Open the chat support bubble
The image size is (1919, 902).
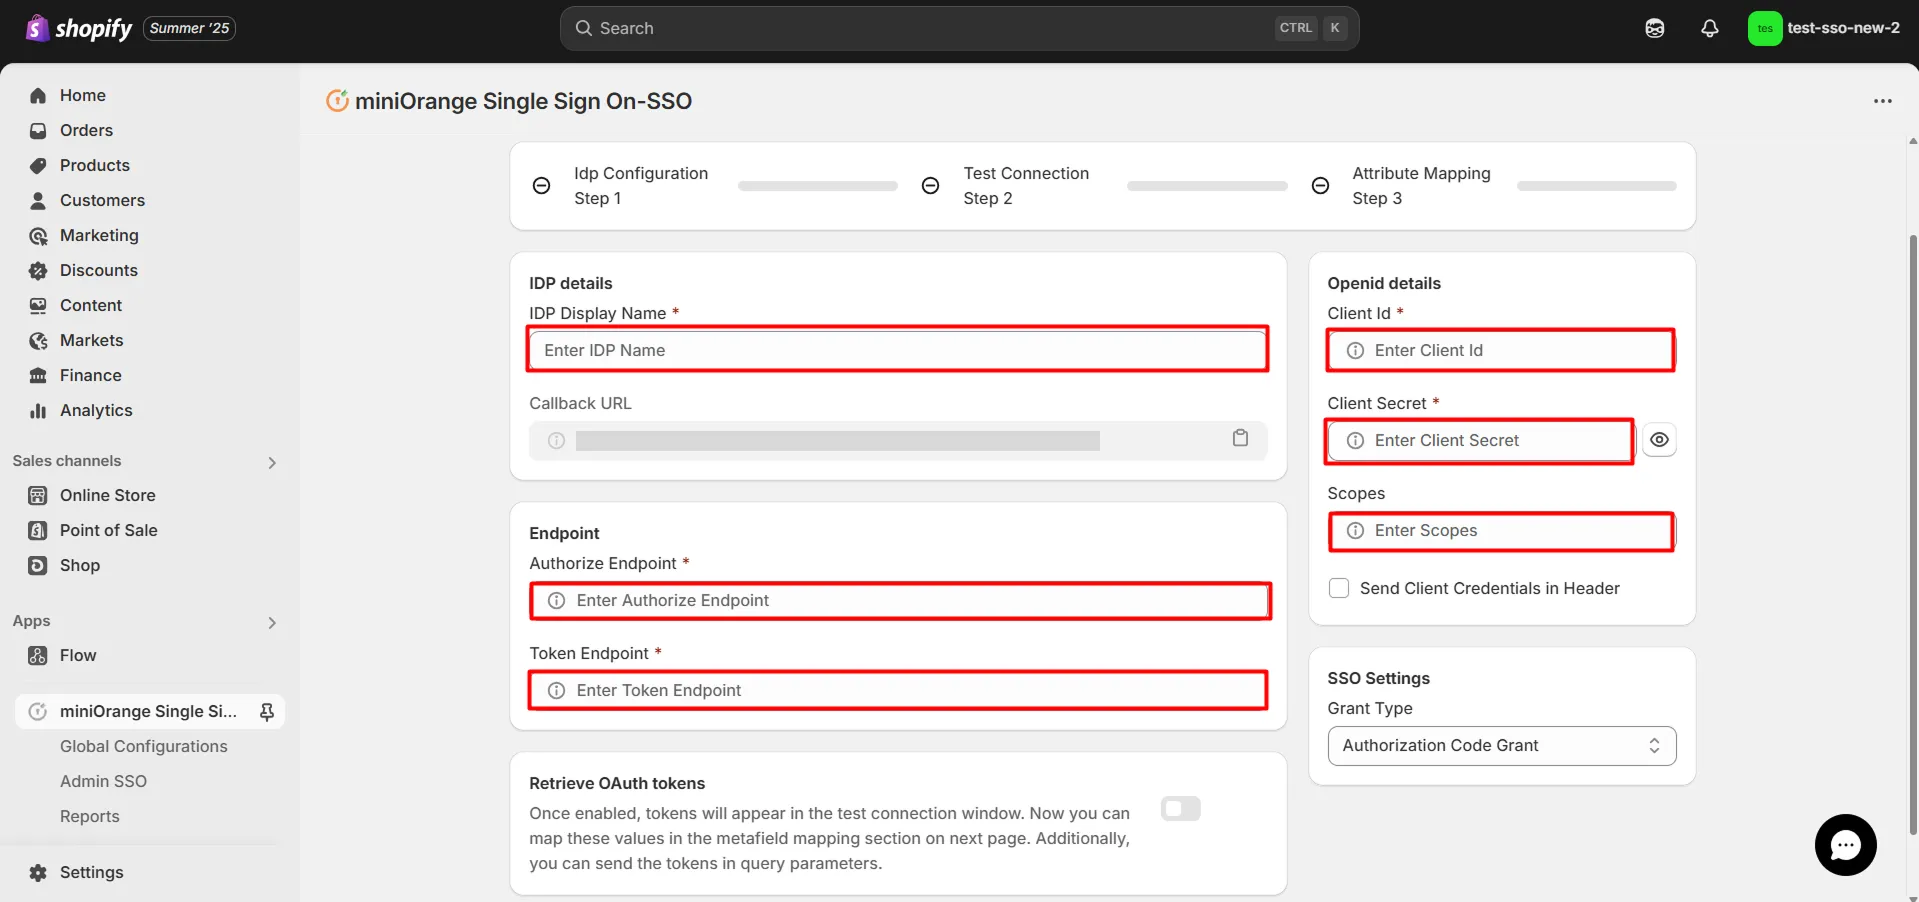tap(1845, 845)
